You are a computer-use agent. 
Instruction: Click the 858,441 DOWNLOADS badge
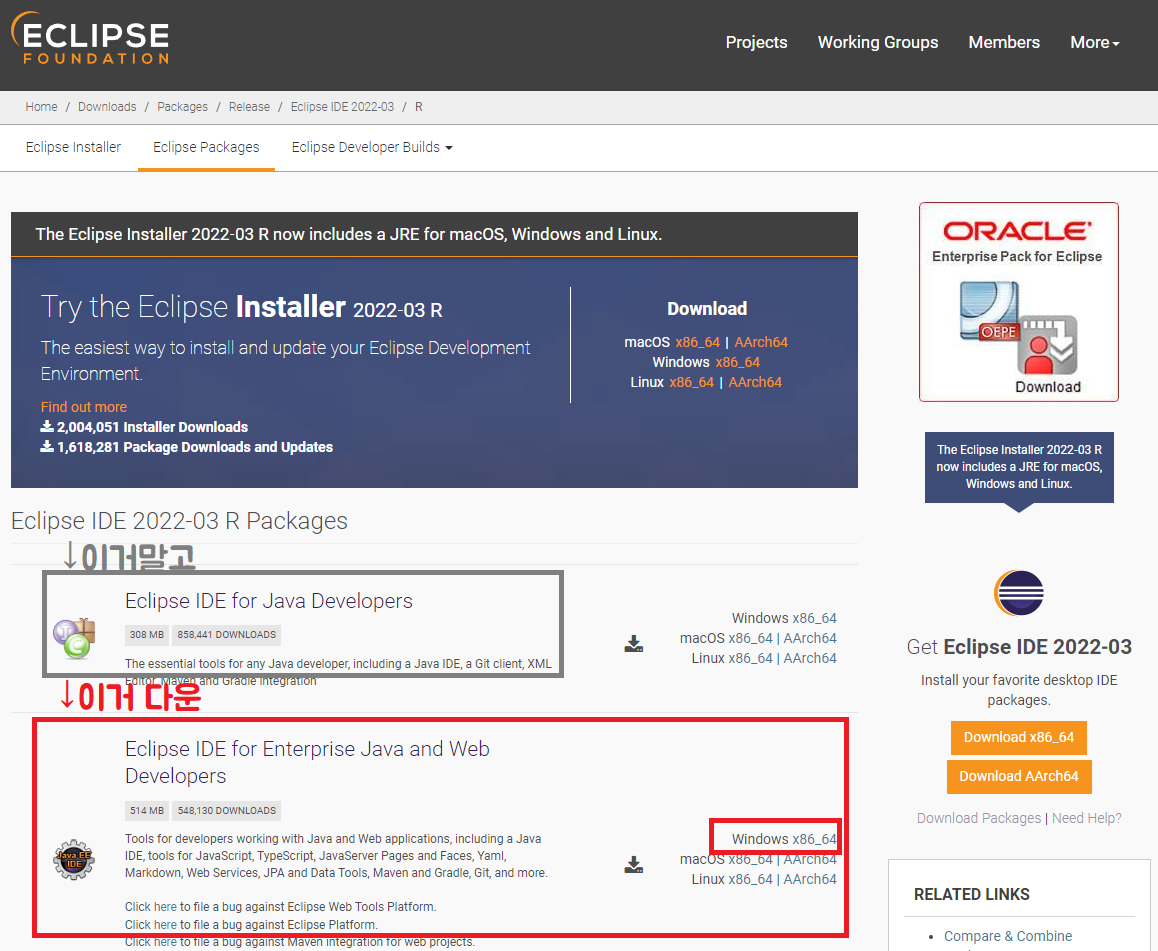point(226,635)
